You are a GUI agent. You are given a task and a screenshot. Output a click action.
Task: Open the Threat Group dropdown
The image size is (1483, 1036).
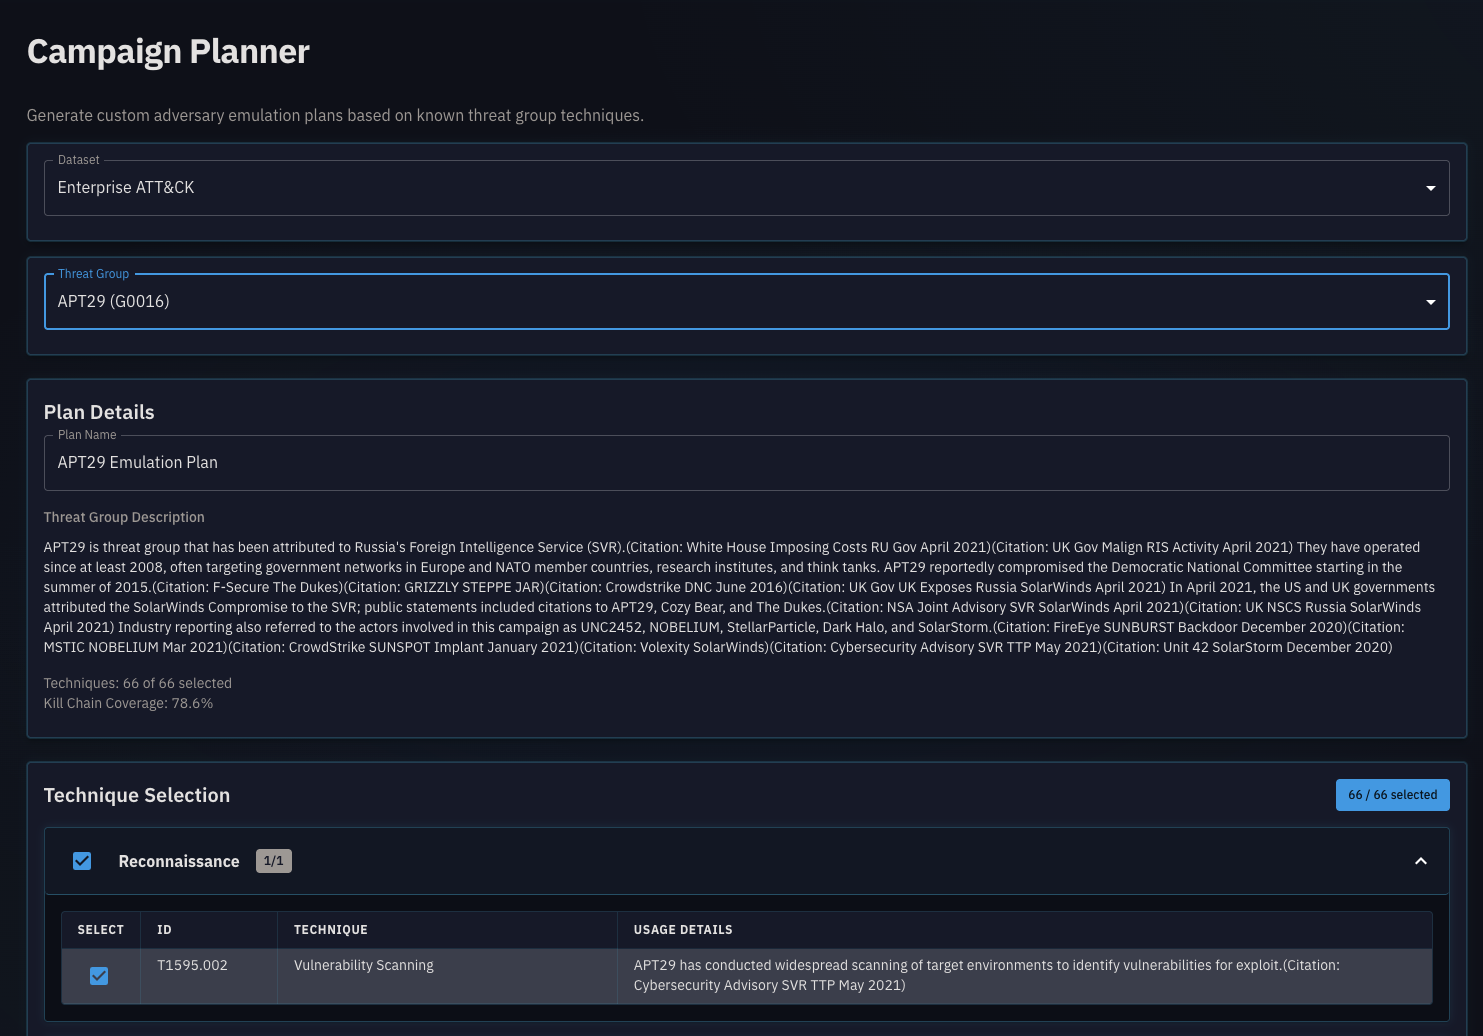746,301
